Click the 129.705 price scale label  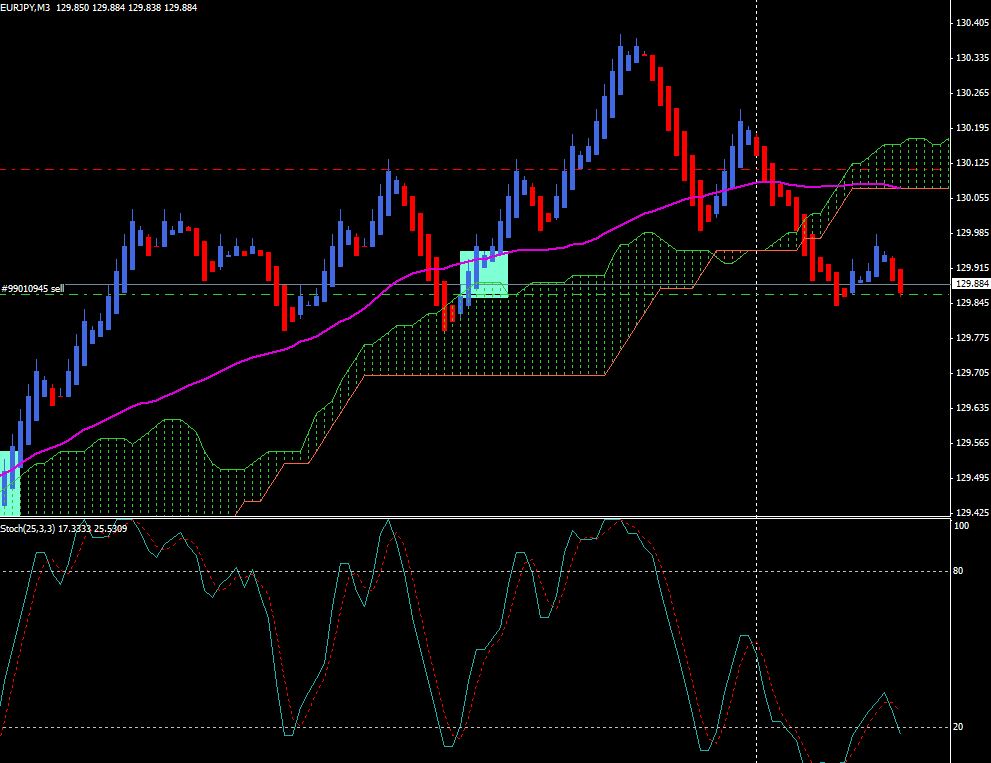[972, 373]
